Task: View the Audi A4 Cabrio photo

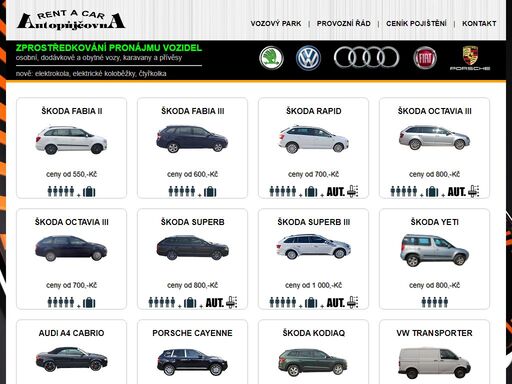Action: tap(72, 359)
